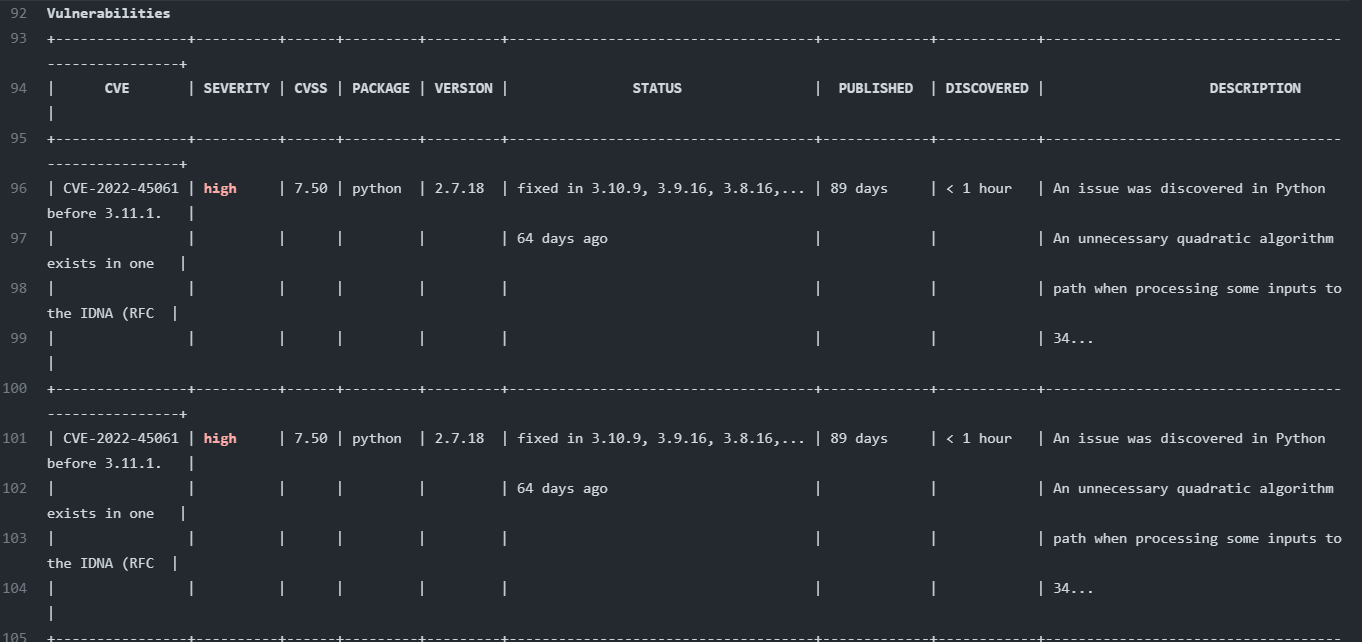
Task: Click the PACKAGE column header
Action: click(x=381, y=88)
